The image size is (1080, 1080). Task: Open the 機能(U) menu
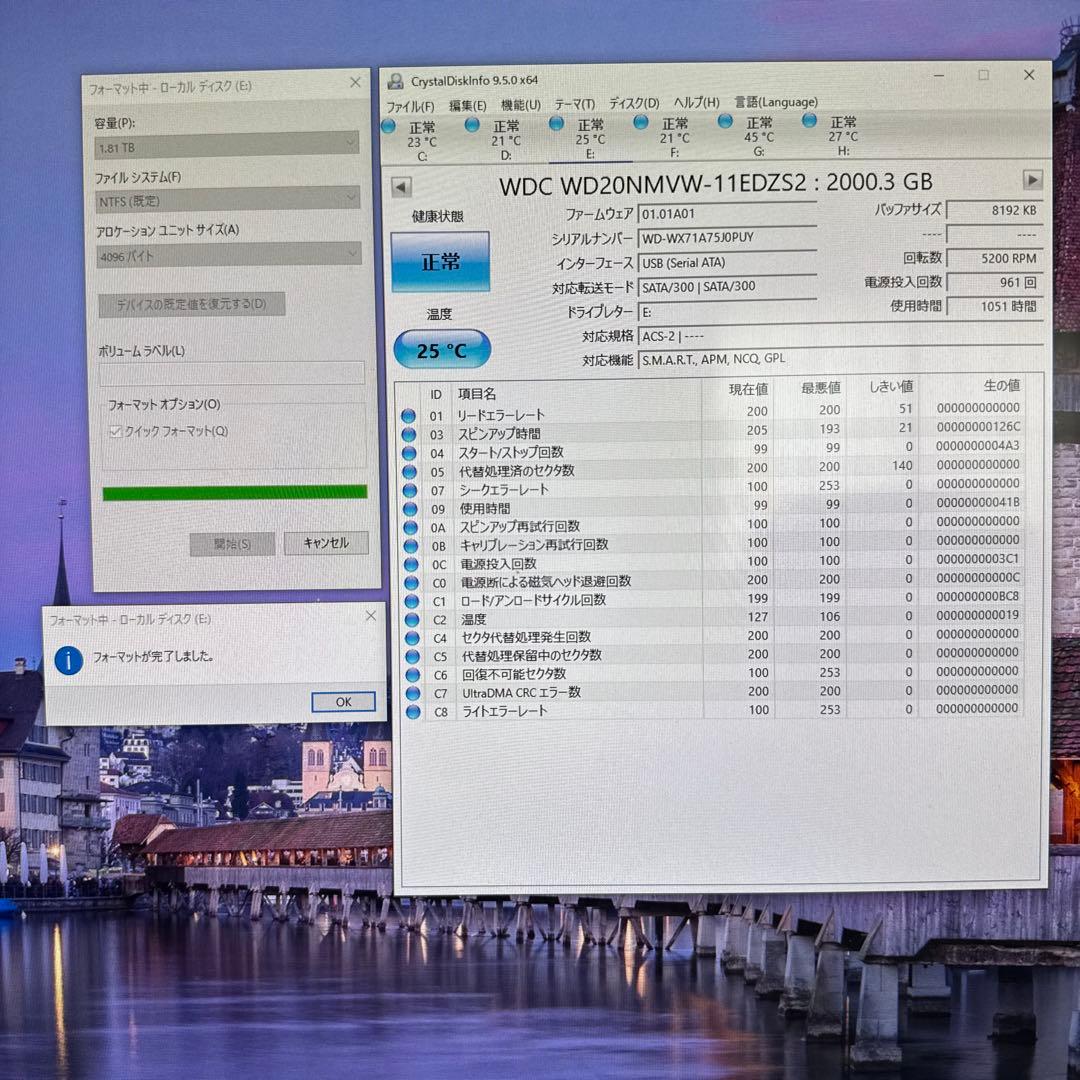[x=521, y=105]
